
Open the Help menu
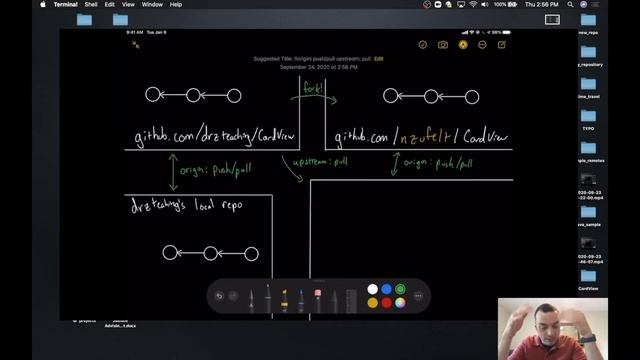tap(176, 4)
